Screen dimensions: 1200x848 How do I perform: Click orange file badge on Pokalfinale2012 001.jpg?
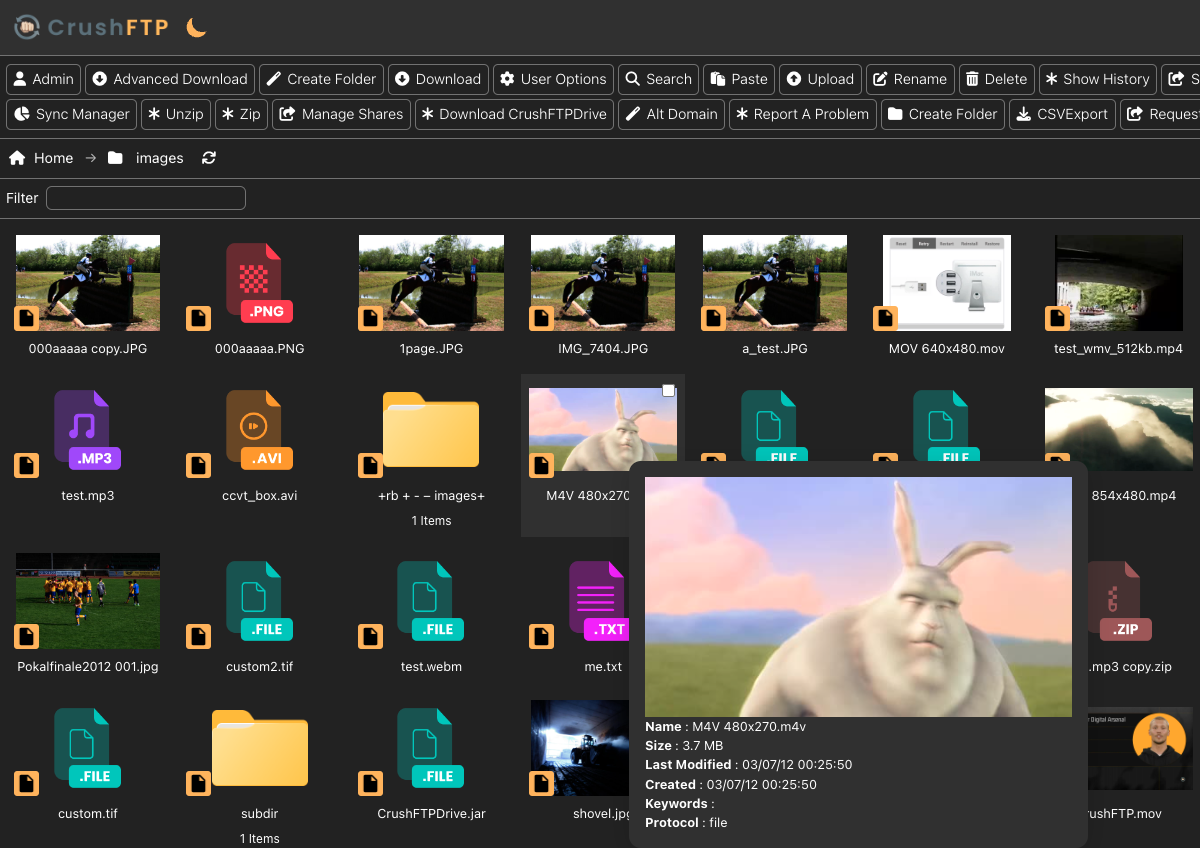coord(26,636)
